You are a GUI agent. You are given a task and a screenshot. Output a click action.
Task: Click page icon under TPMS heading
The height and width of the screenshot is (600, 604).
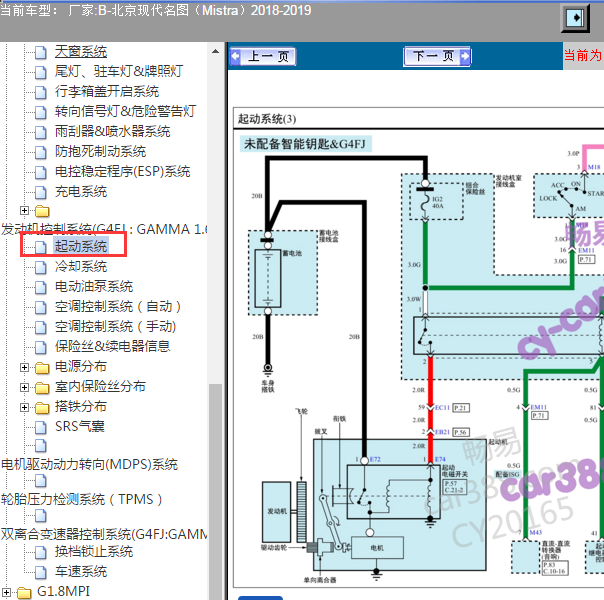[x=41, y=515]
